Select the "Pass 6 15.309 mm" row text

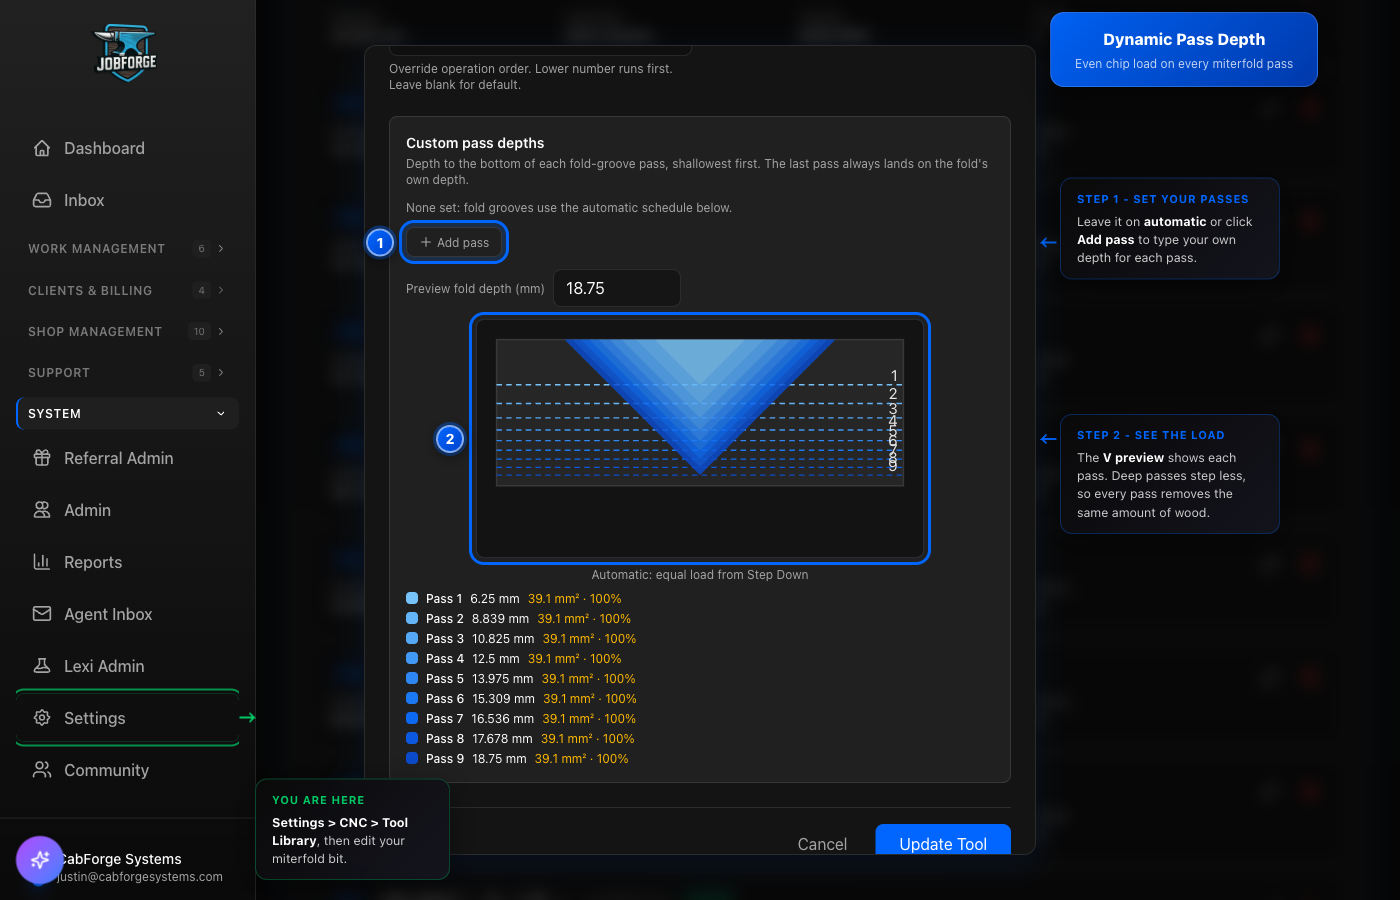pos(480,699)
